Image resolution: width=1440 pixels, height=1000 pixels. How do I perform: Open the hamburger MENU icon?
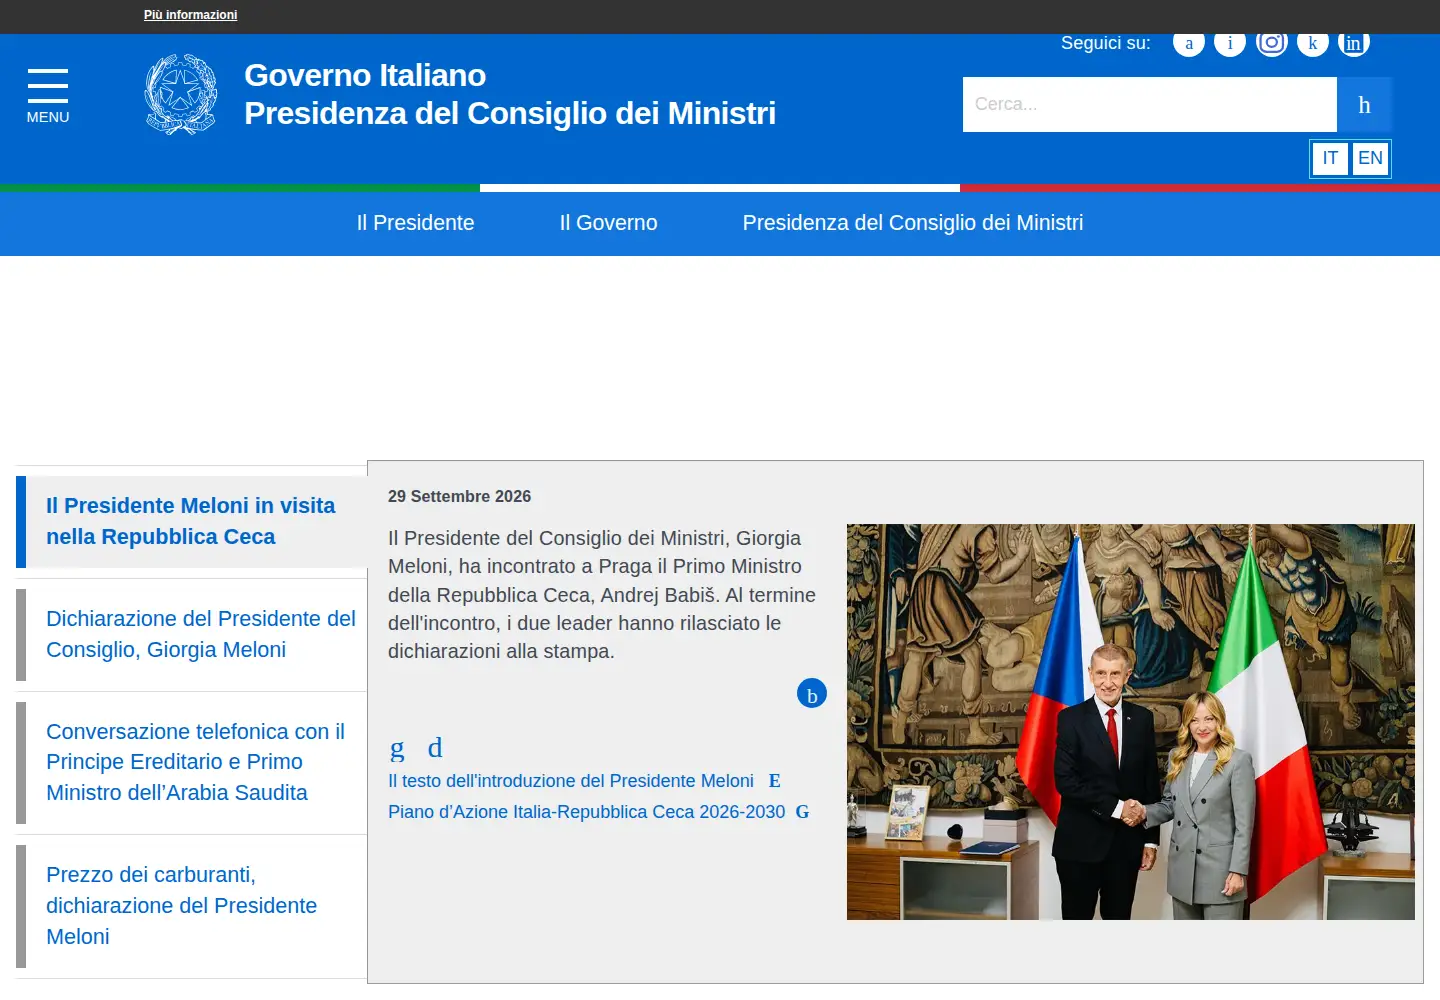(48, 96)
